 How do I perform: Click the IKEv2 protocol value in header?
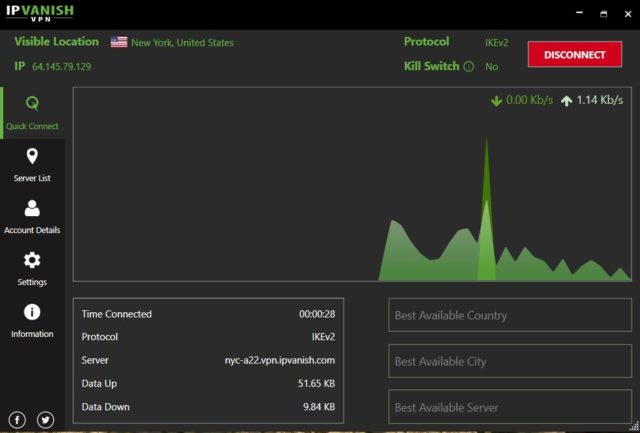pyautogui.click(x=497, y=42)
